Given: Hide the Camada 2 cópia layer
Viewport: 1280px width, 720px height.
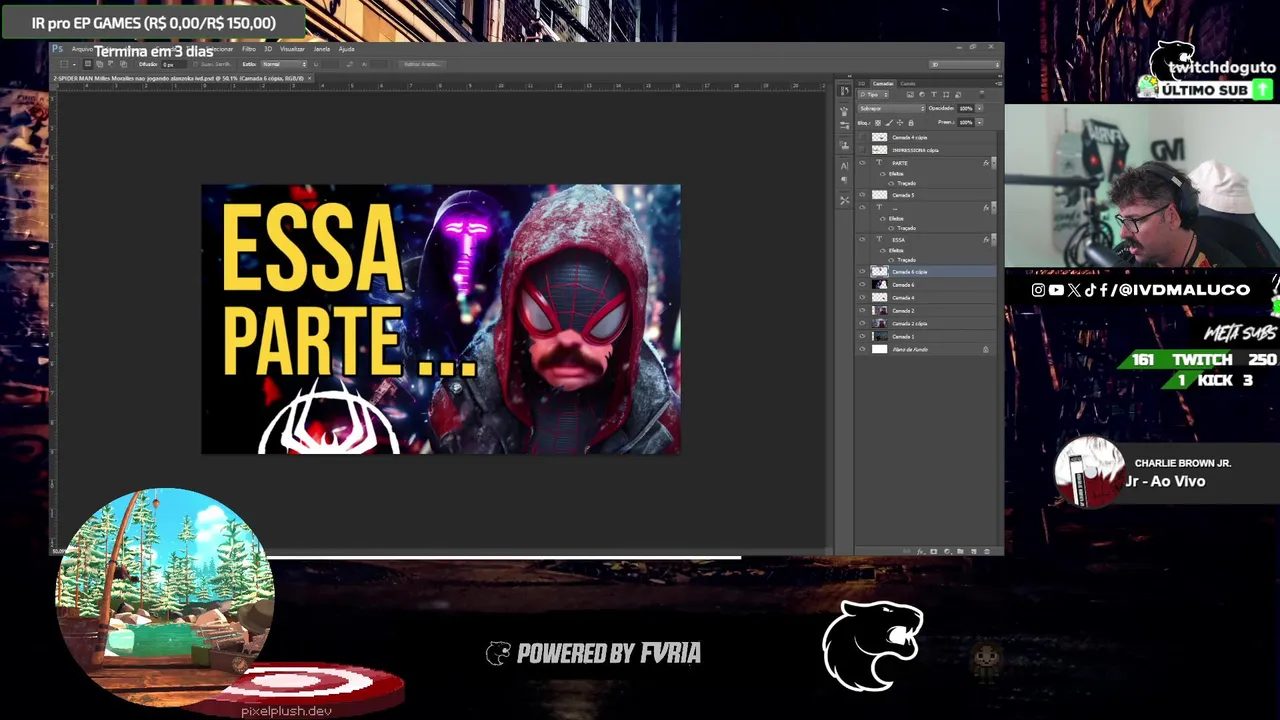Looking at the screenshot, I should (x=862, y=324).
